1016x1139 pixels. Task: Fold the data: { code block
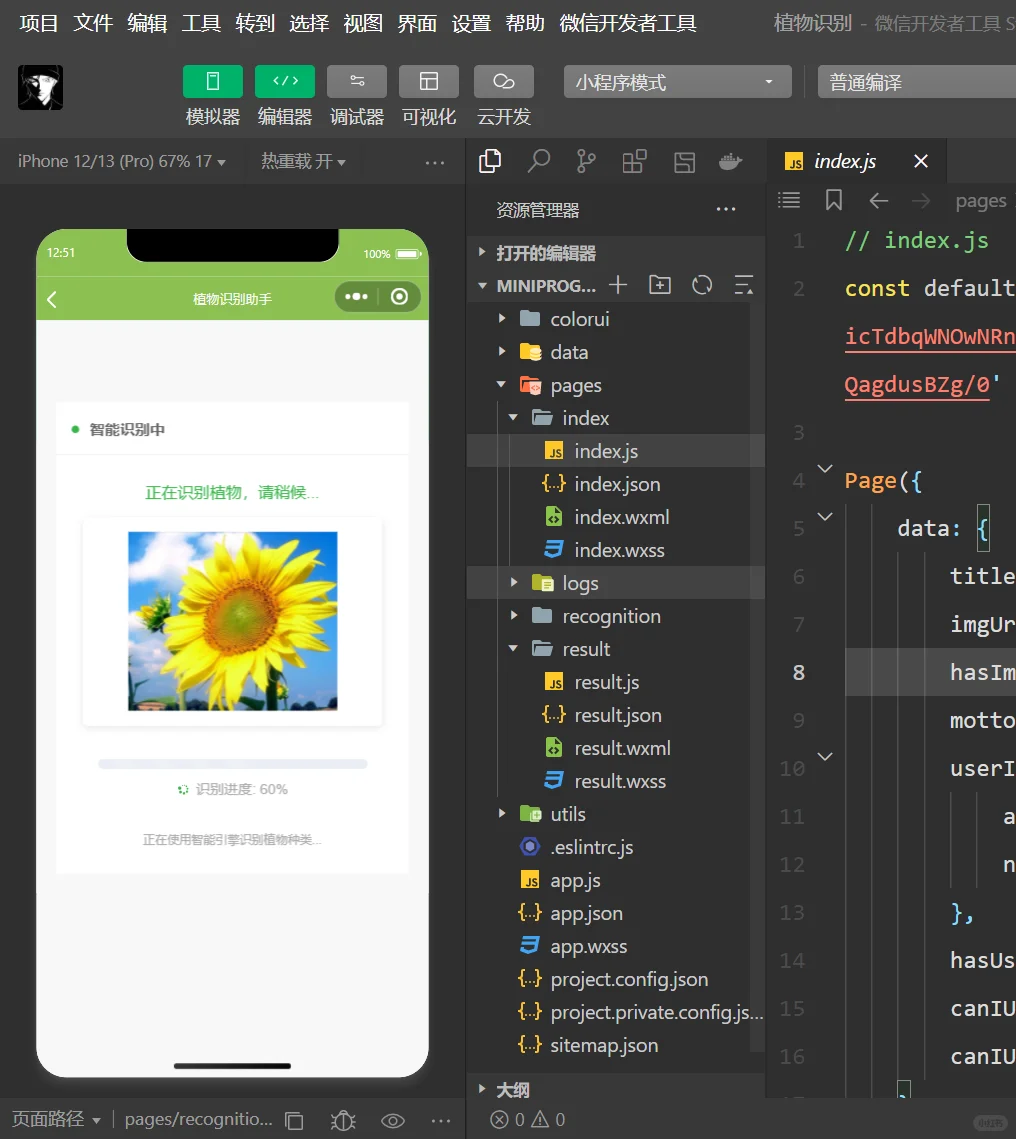825,516
